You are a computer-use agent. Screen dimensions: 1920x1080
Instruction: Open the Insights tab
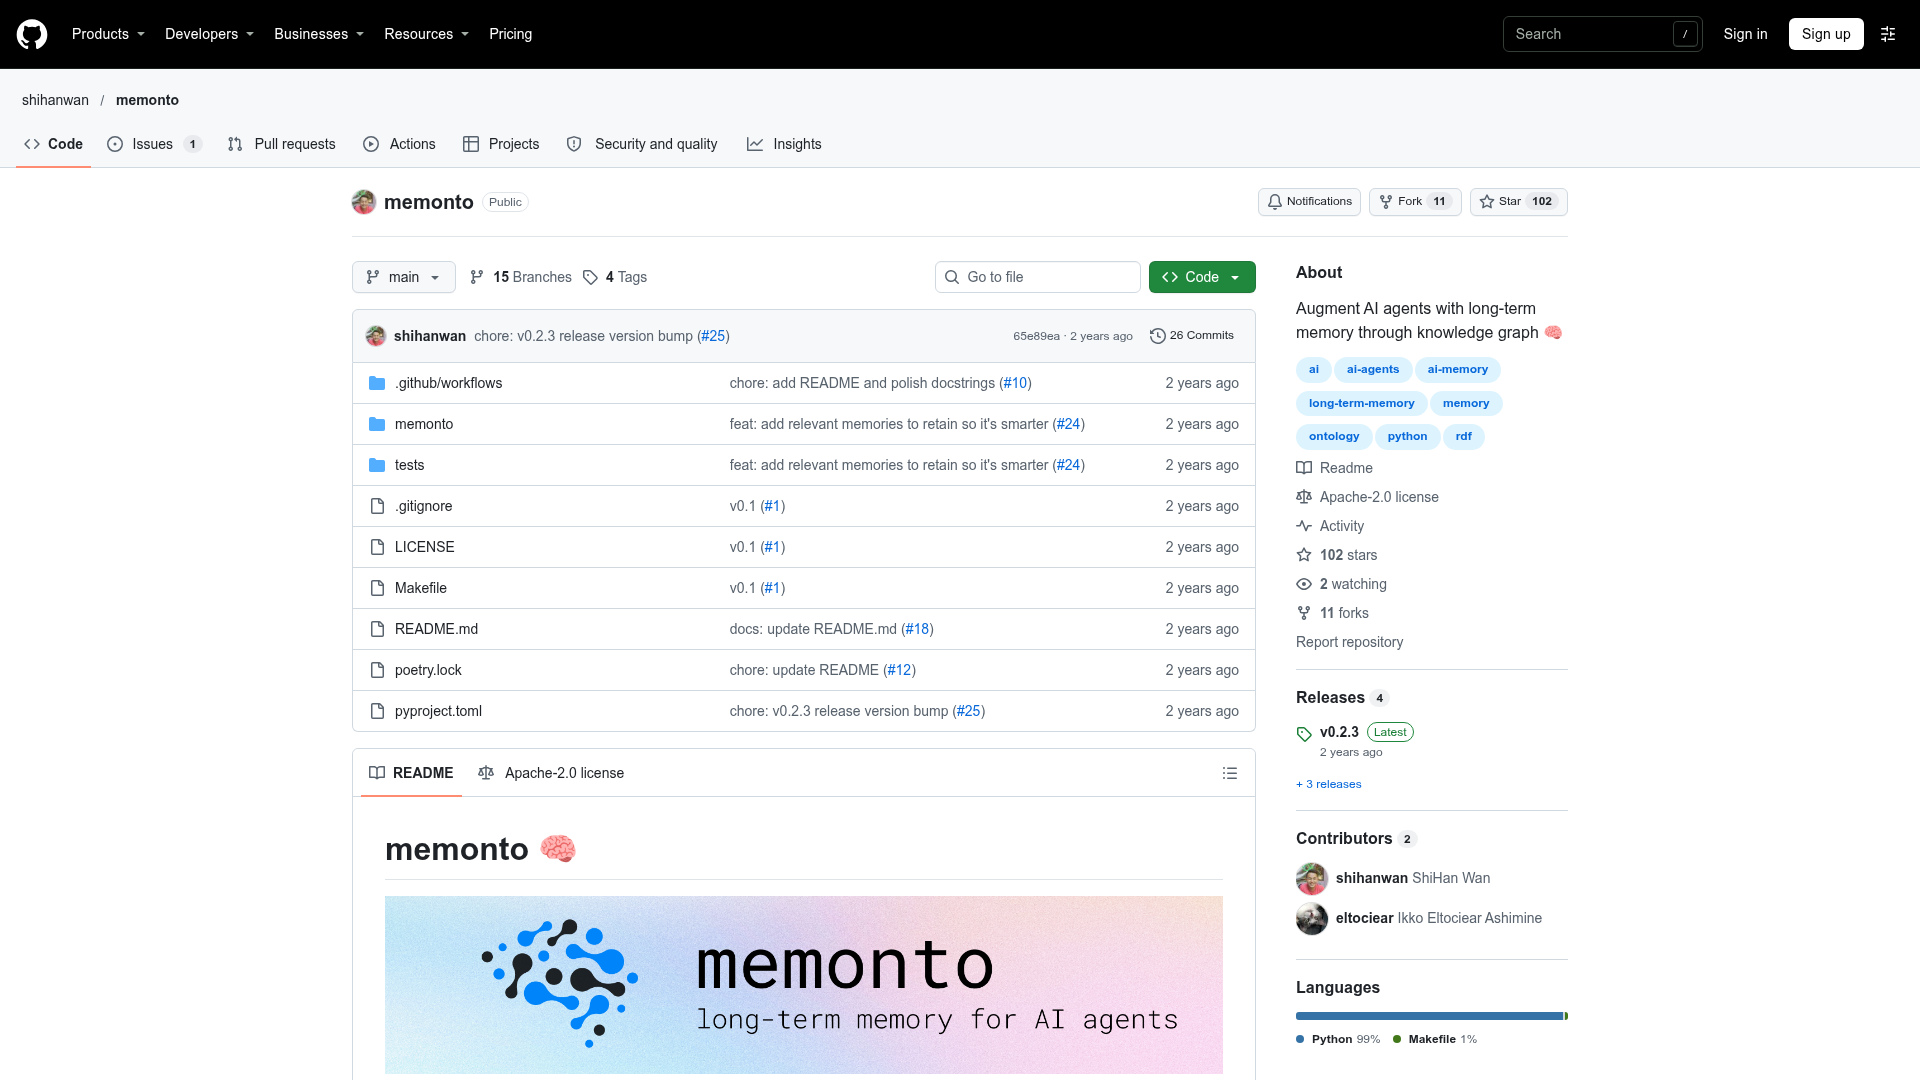tap(784, 144)
